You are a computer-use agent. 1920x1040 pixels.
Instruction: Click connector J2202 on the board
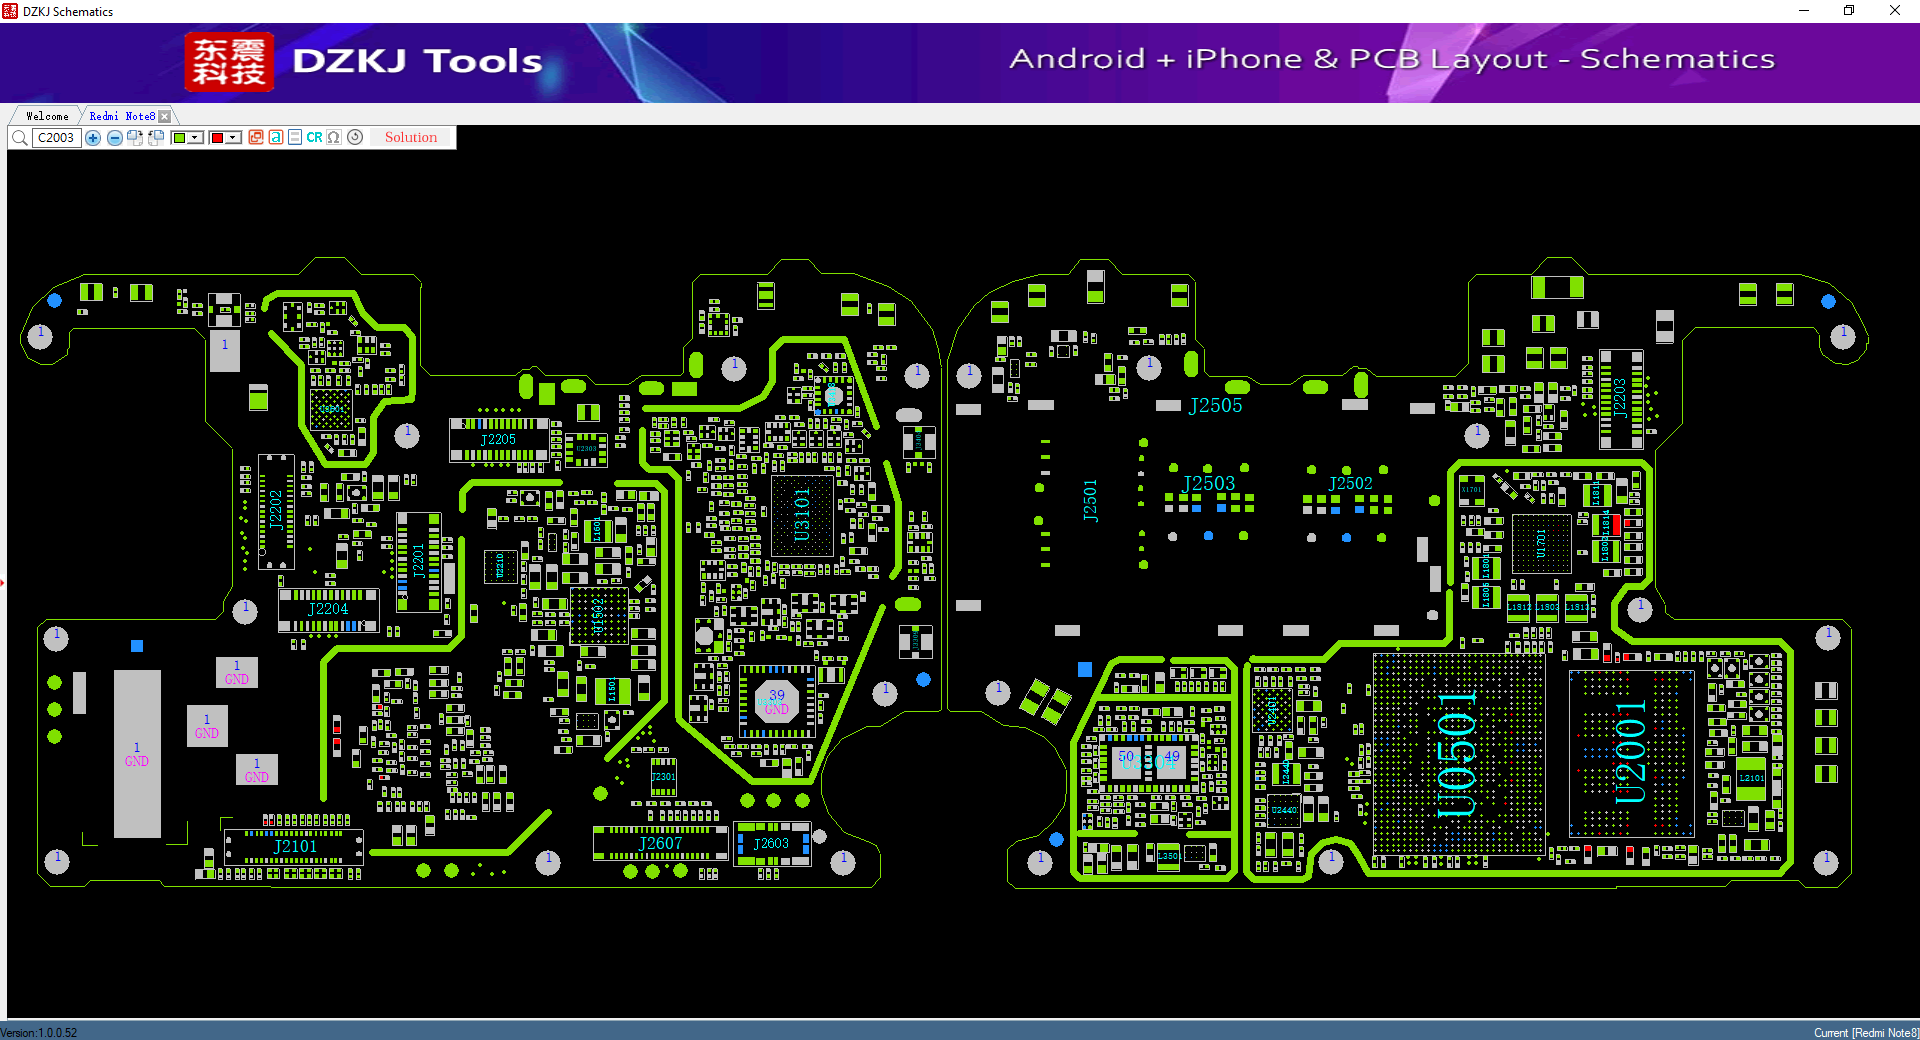[276, 510]
